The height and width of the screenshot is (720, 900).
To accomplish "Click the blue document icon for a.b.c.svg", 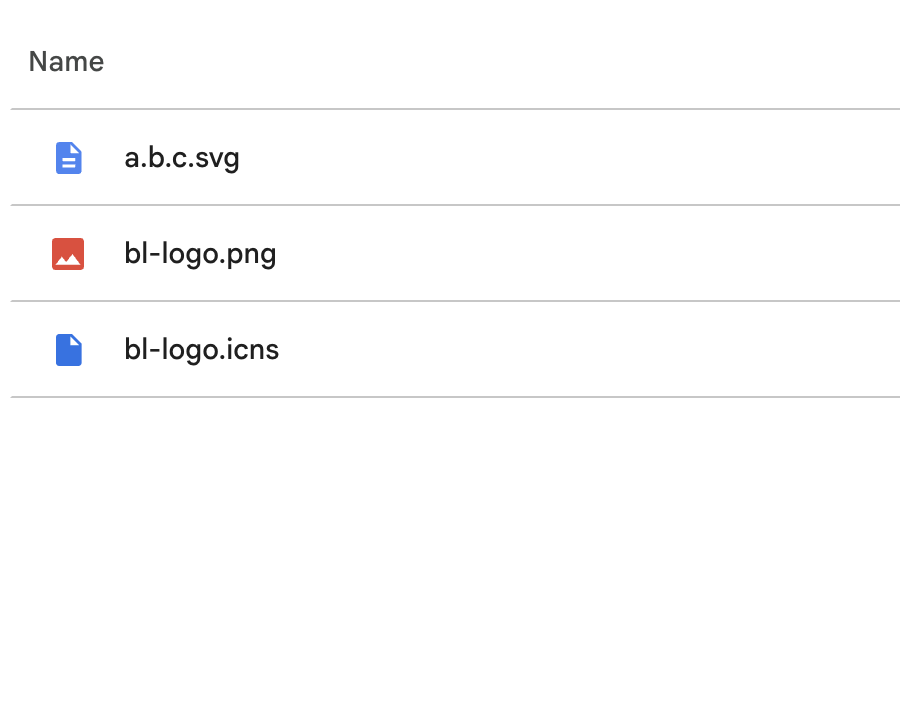I will (68, 158).
